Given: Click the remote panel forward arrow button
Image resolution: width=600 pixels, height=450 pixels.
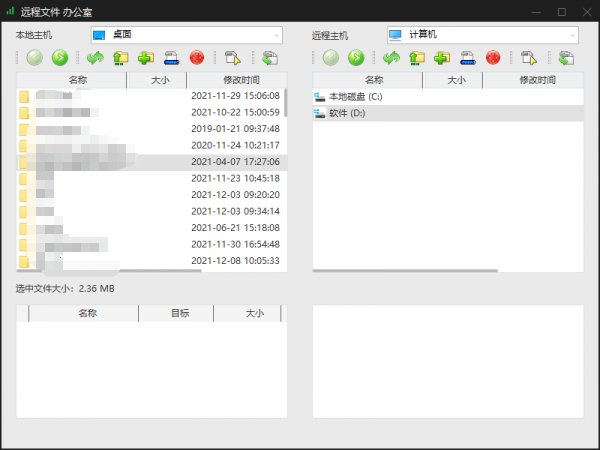Looking at the screenshot, I should coord(356,58).
